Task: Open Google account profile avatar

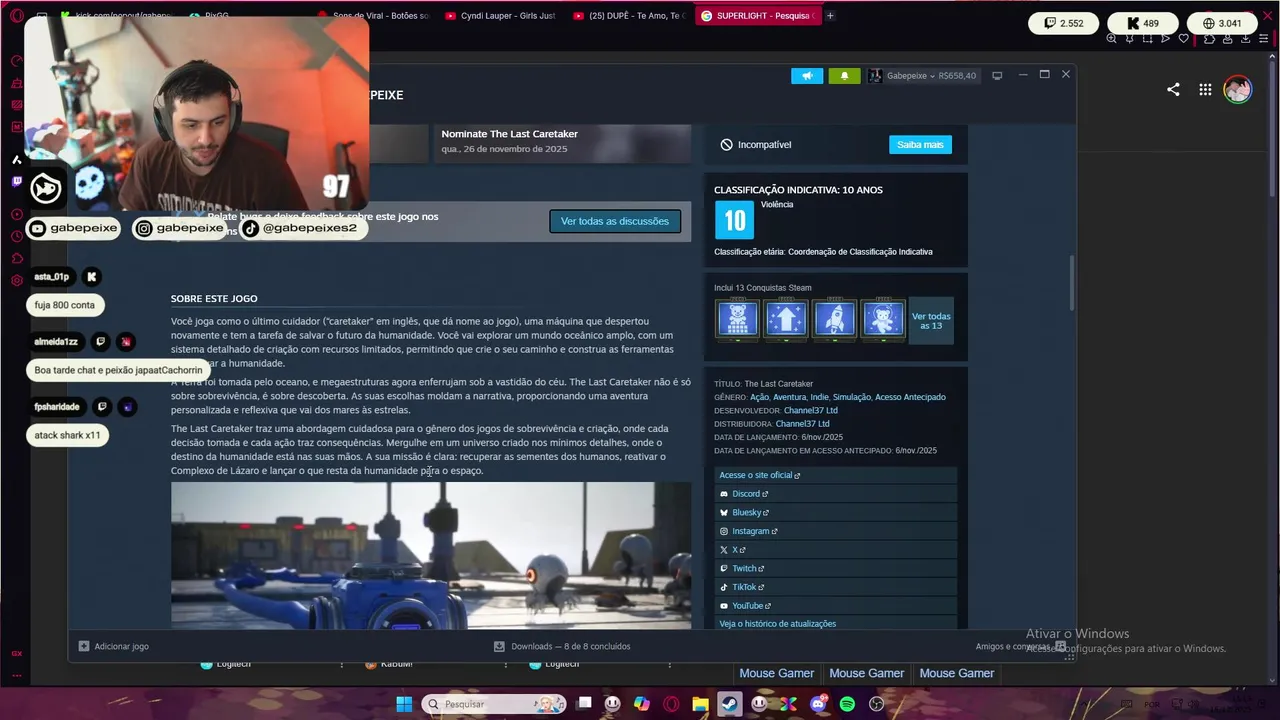Action: coord(1238,90)
